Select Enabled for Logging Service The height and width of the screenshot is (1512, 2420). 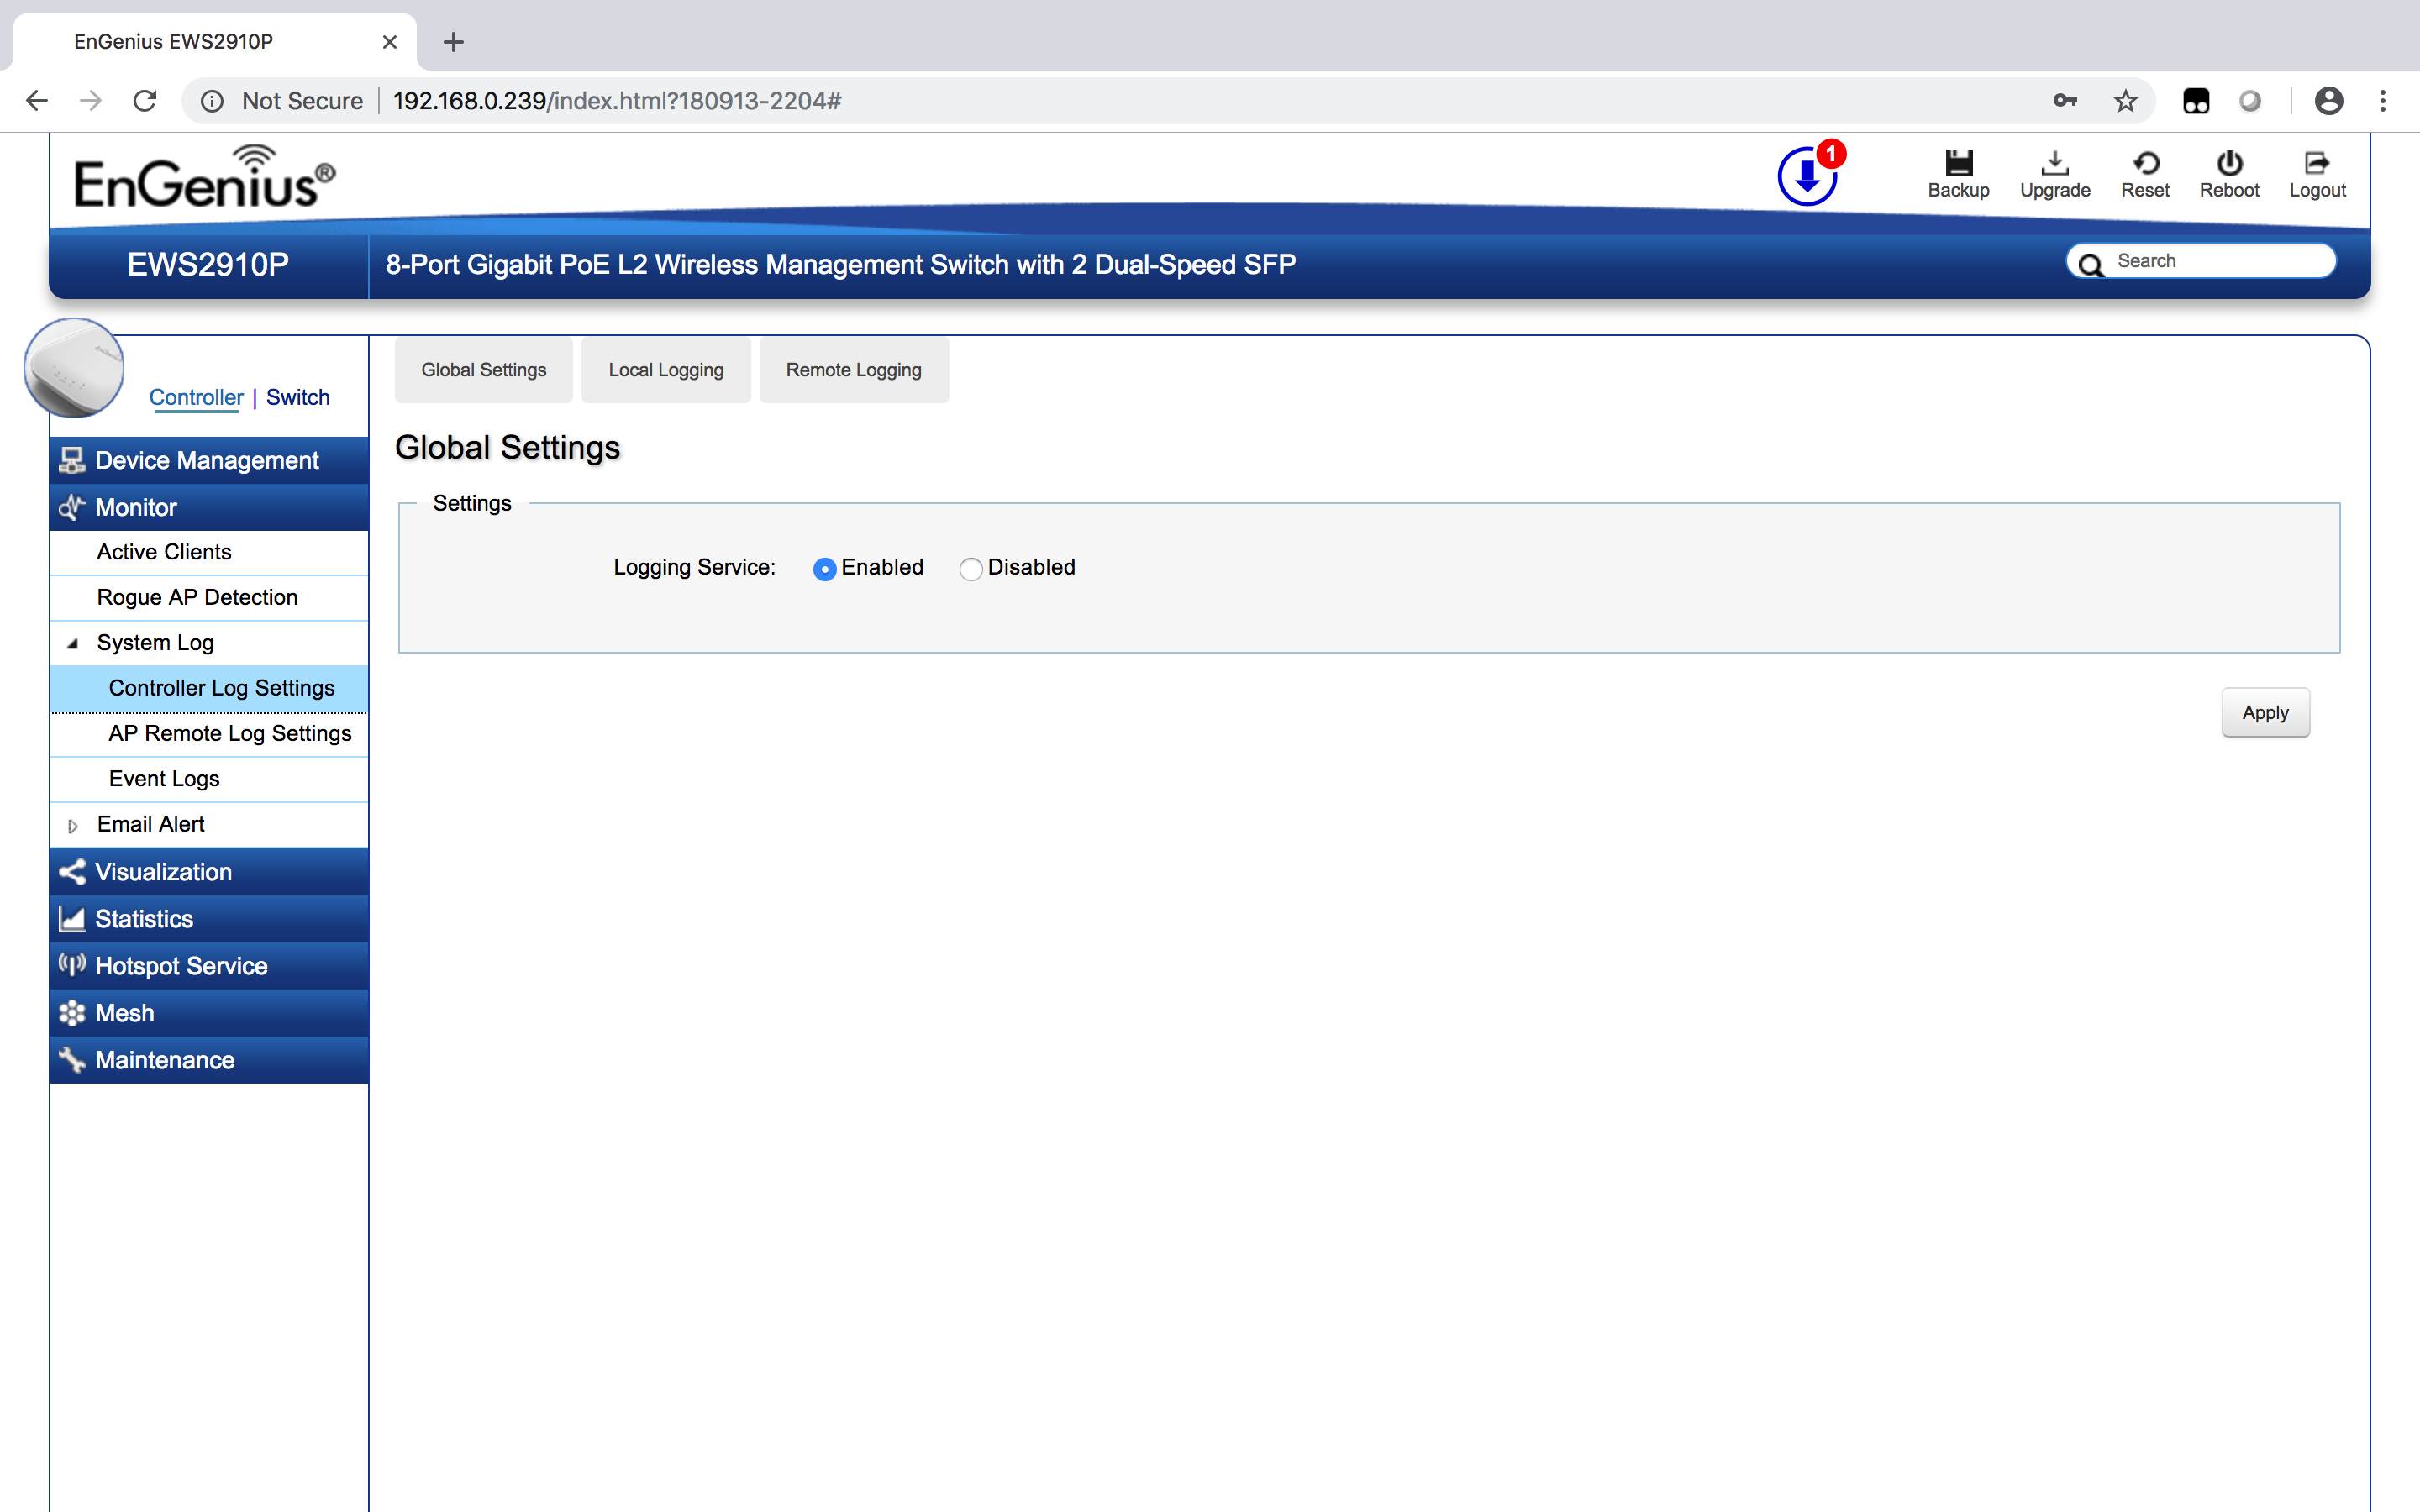[825, 569]
